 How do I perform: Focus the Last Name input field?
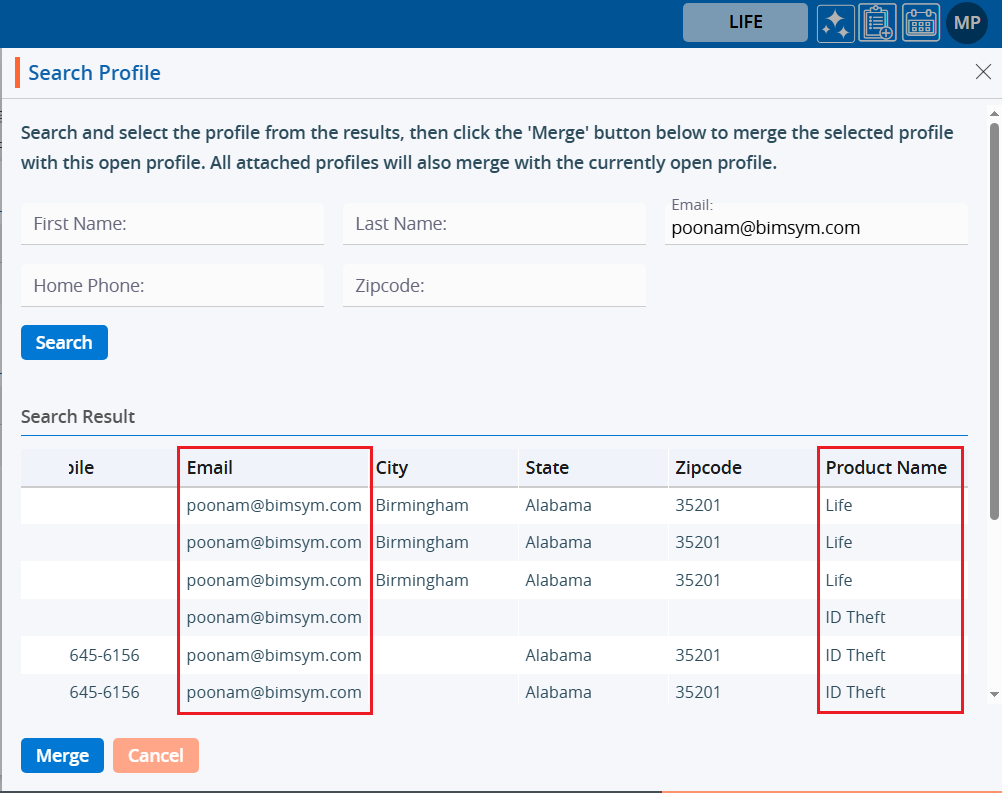tap(494, 224)
